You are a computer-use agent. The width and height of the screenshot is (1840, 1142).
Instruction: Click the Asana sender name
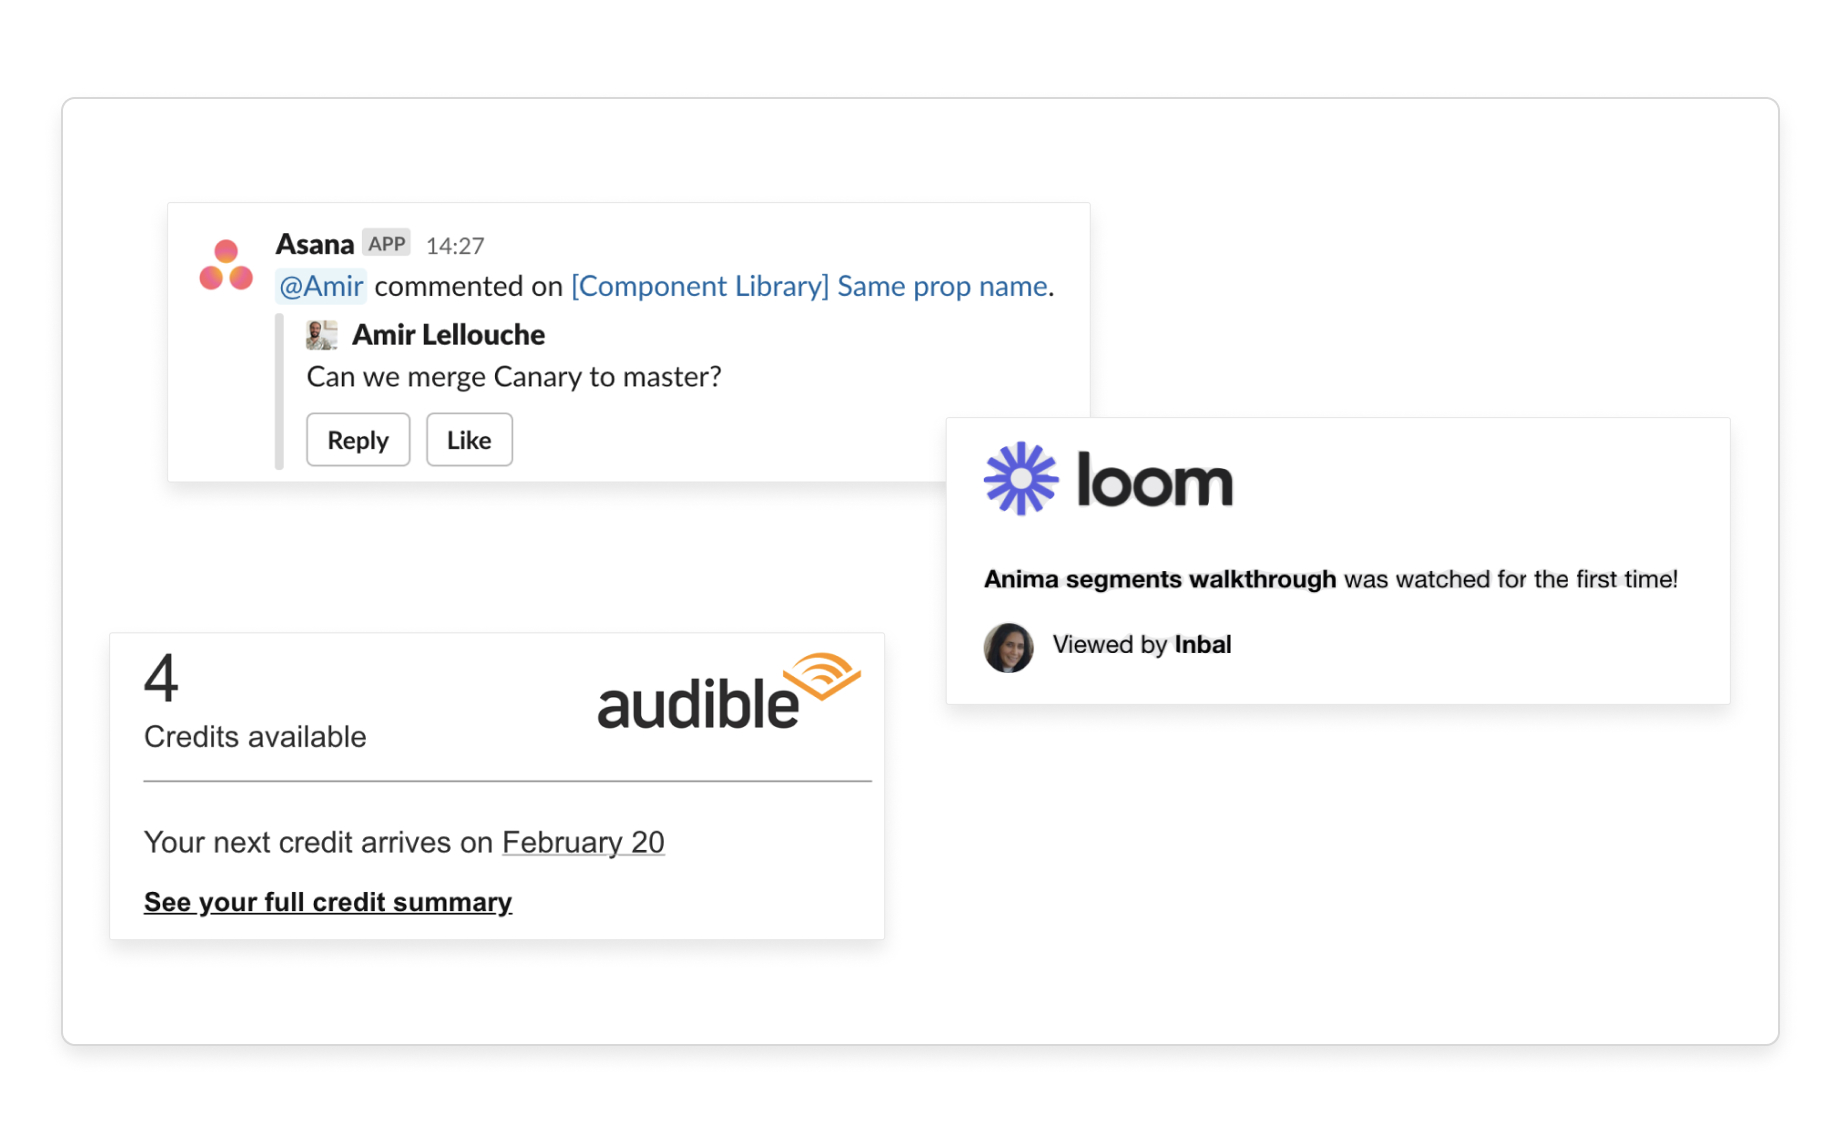[315, 244]
